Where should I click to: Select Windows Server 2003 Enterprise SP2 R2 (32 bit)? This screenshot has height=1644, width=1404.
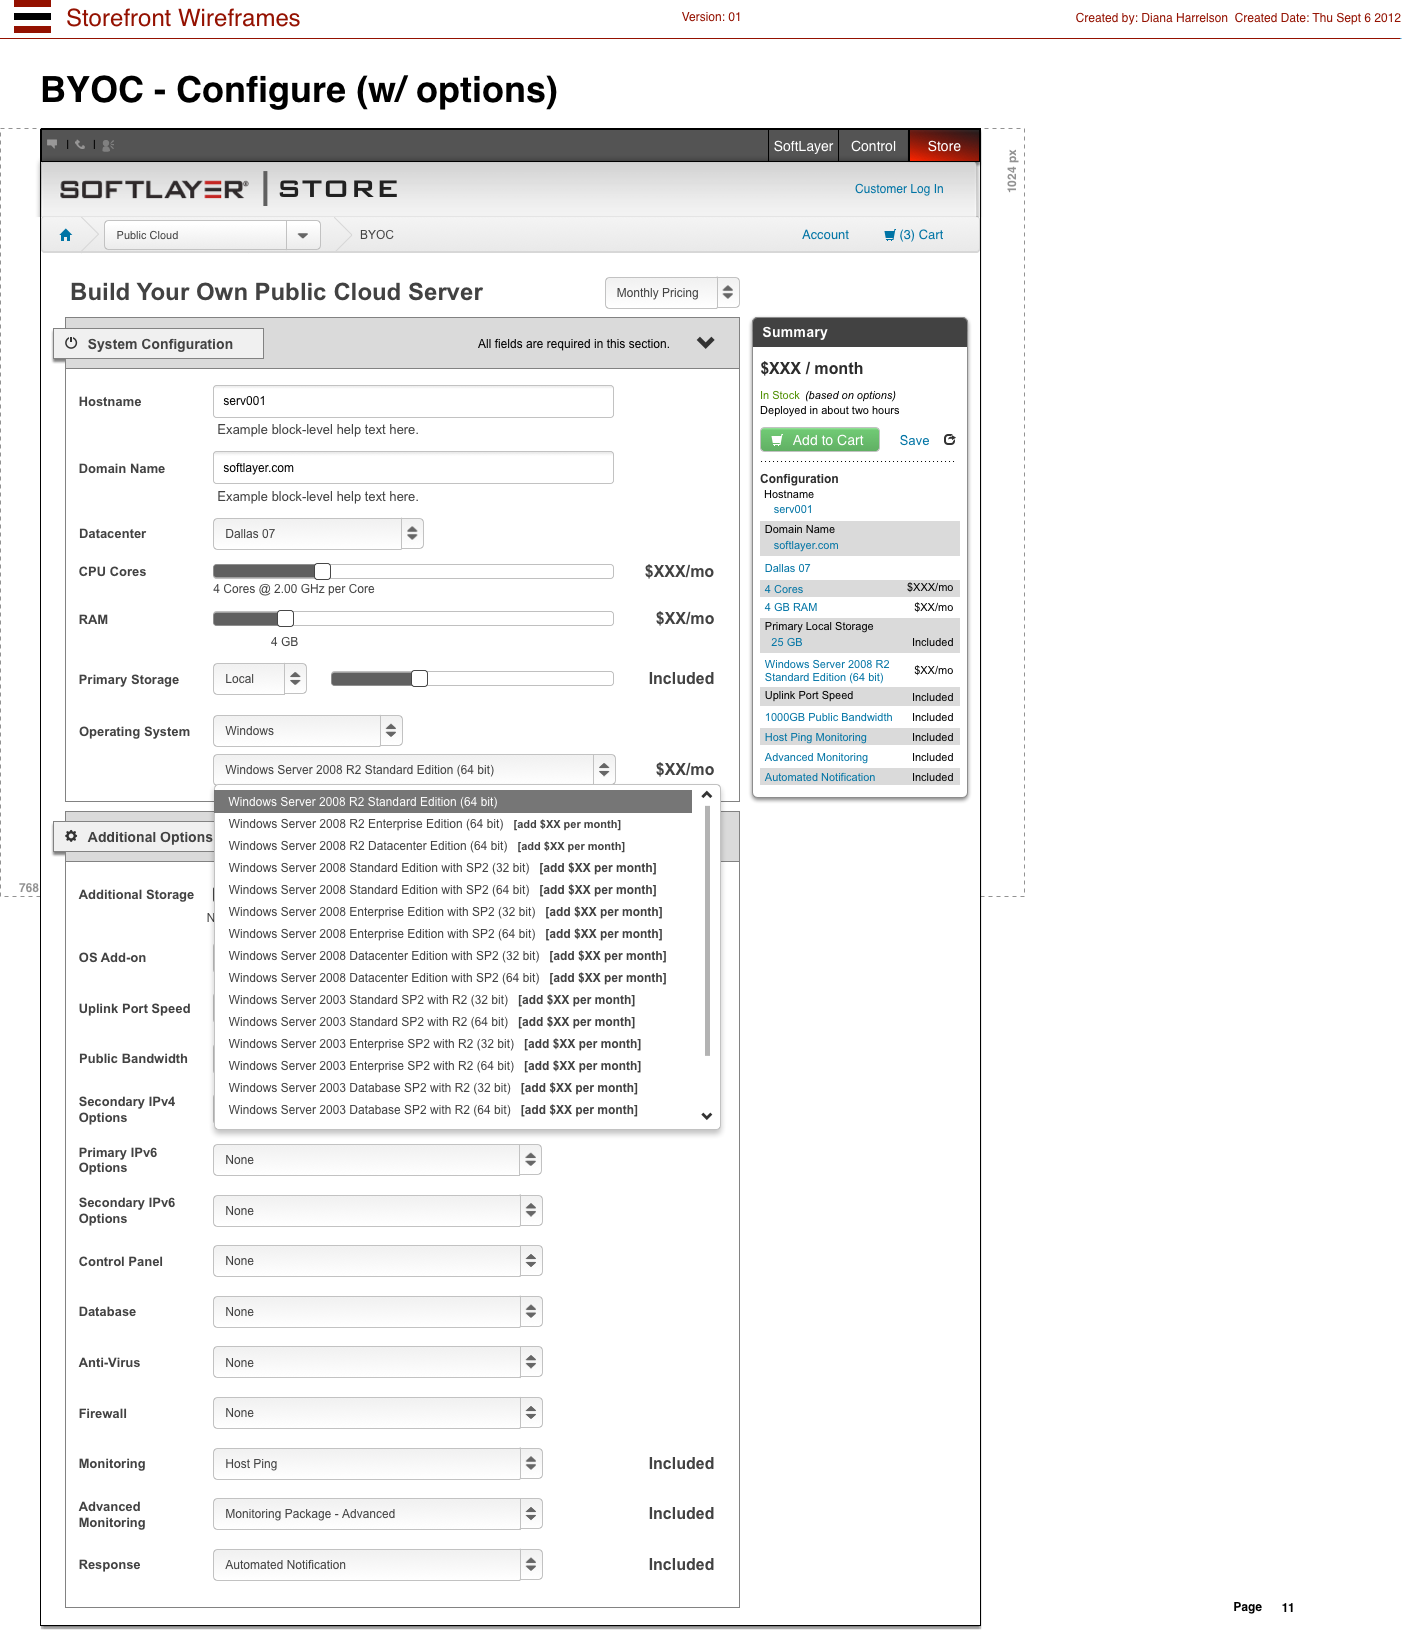click(x=453, y=1044)
